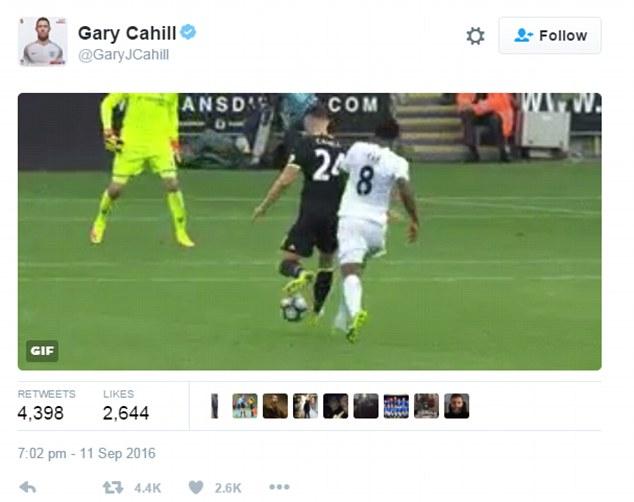
Task: View the 2,644 likes list
Action: [x=126, y=406]
